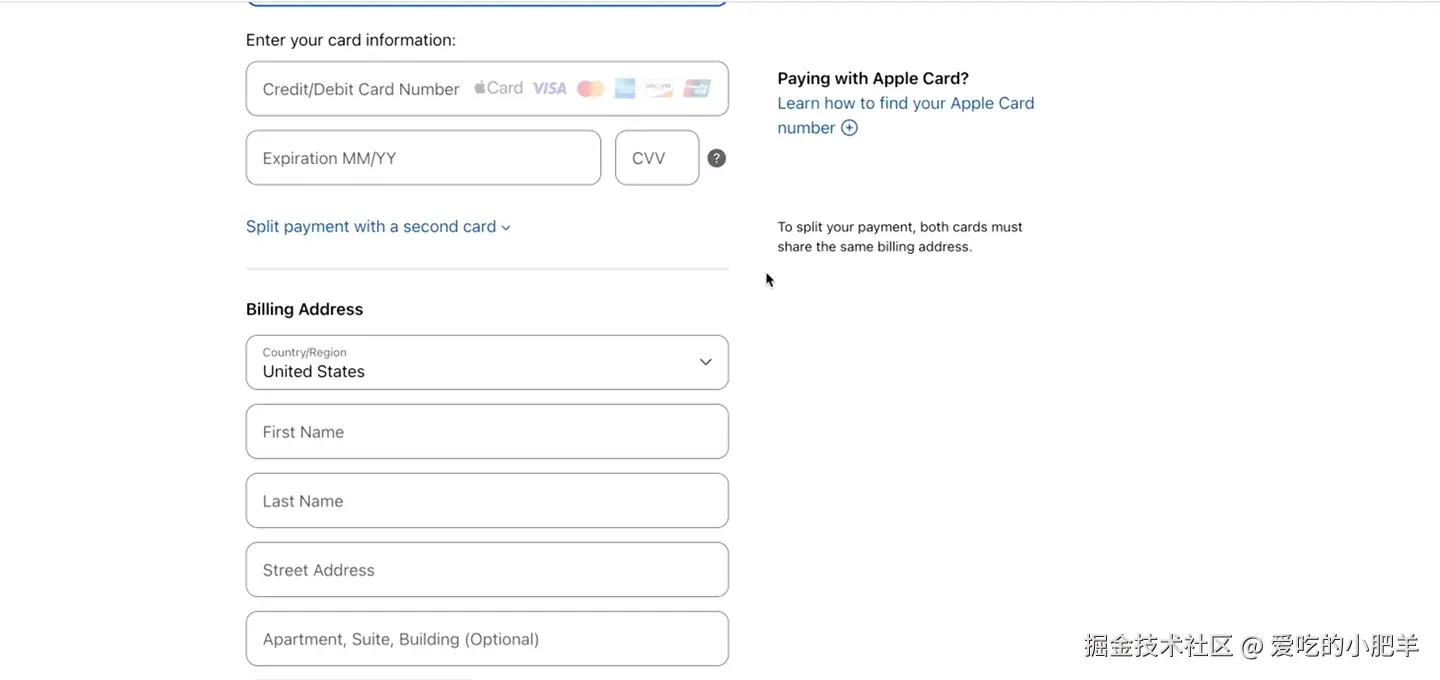
Task: Click the Mastercard logo icon
Action: tap(591, 89)
